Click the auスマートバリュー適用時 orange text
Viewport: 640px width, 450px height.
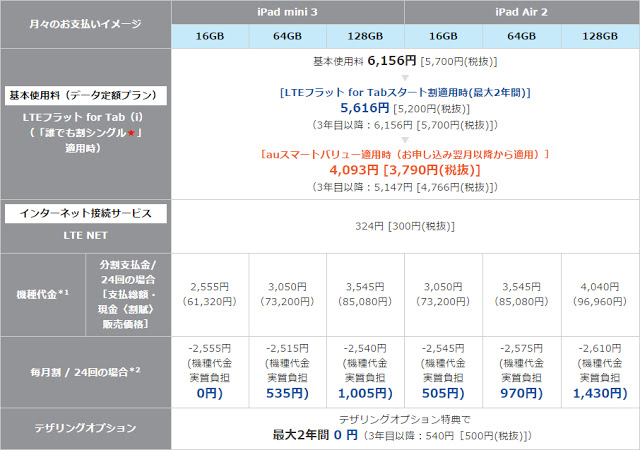405,154
